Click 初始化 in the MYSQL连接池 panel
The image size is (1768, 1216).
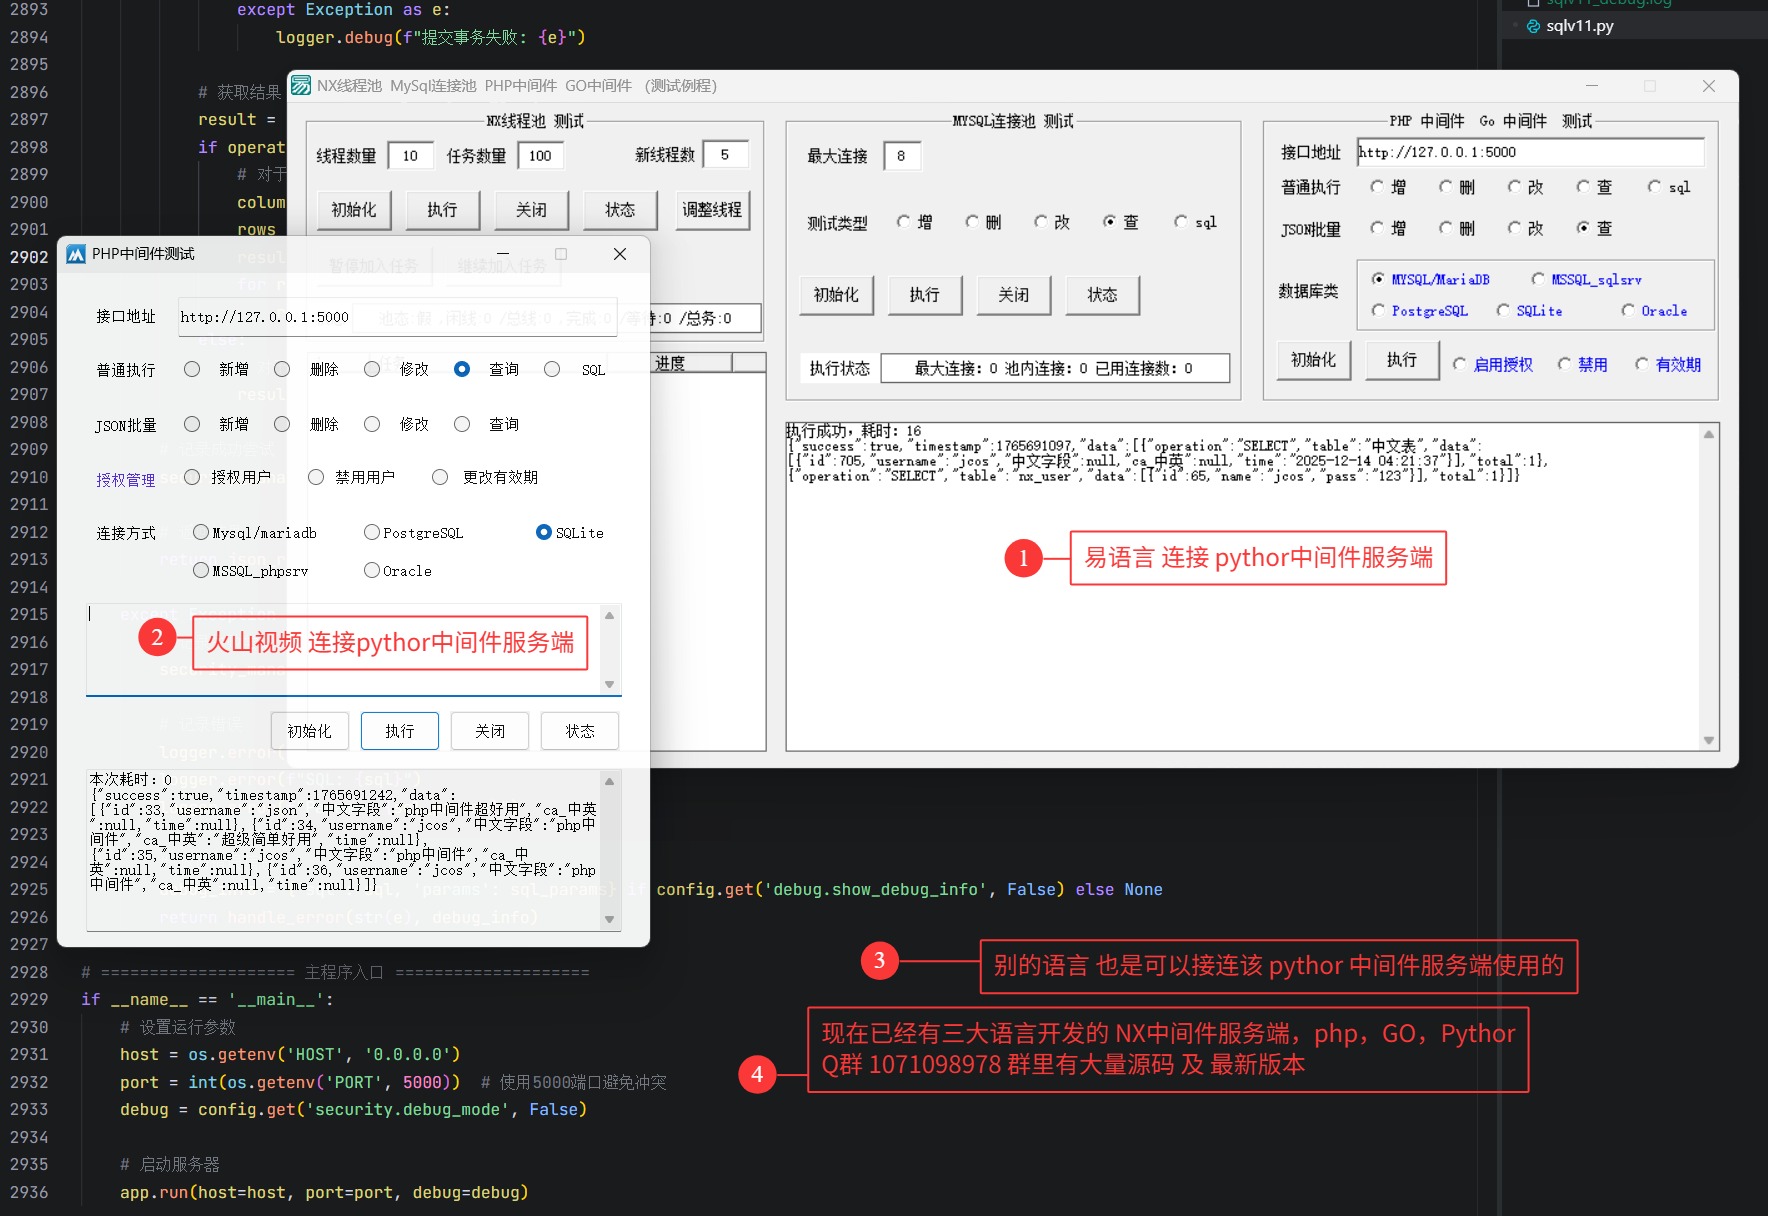click(x=836, y=295)
